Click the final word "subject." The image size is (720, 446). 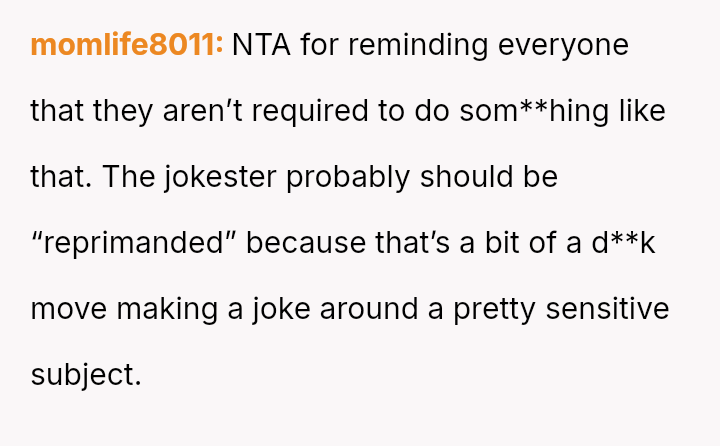tap(86, 375)
